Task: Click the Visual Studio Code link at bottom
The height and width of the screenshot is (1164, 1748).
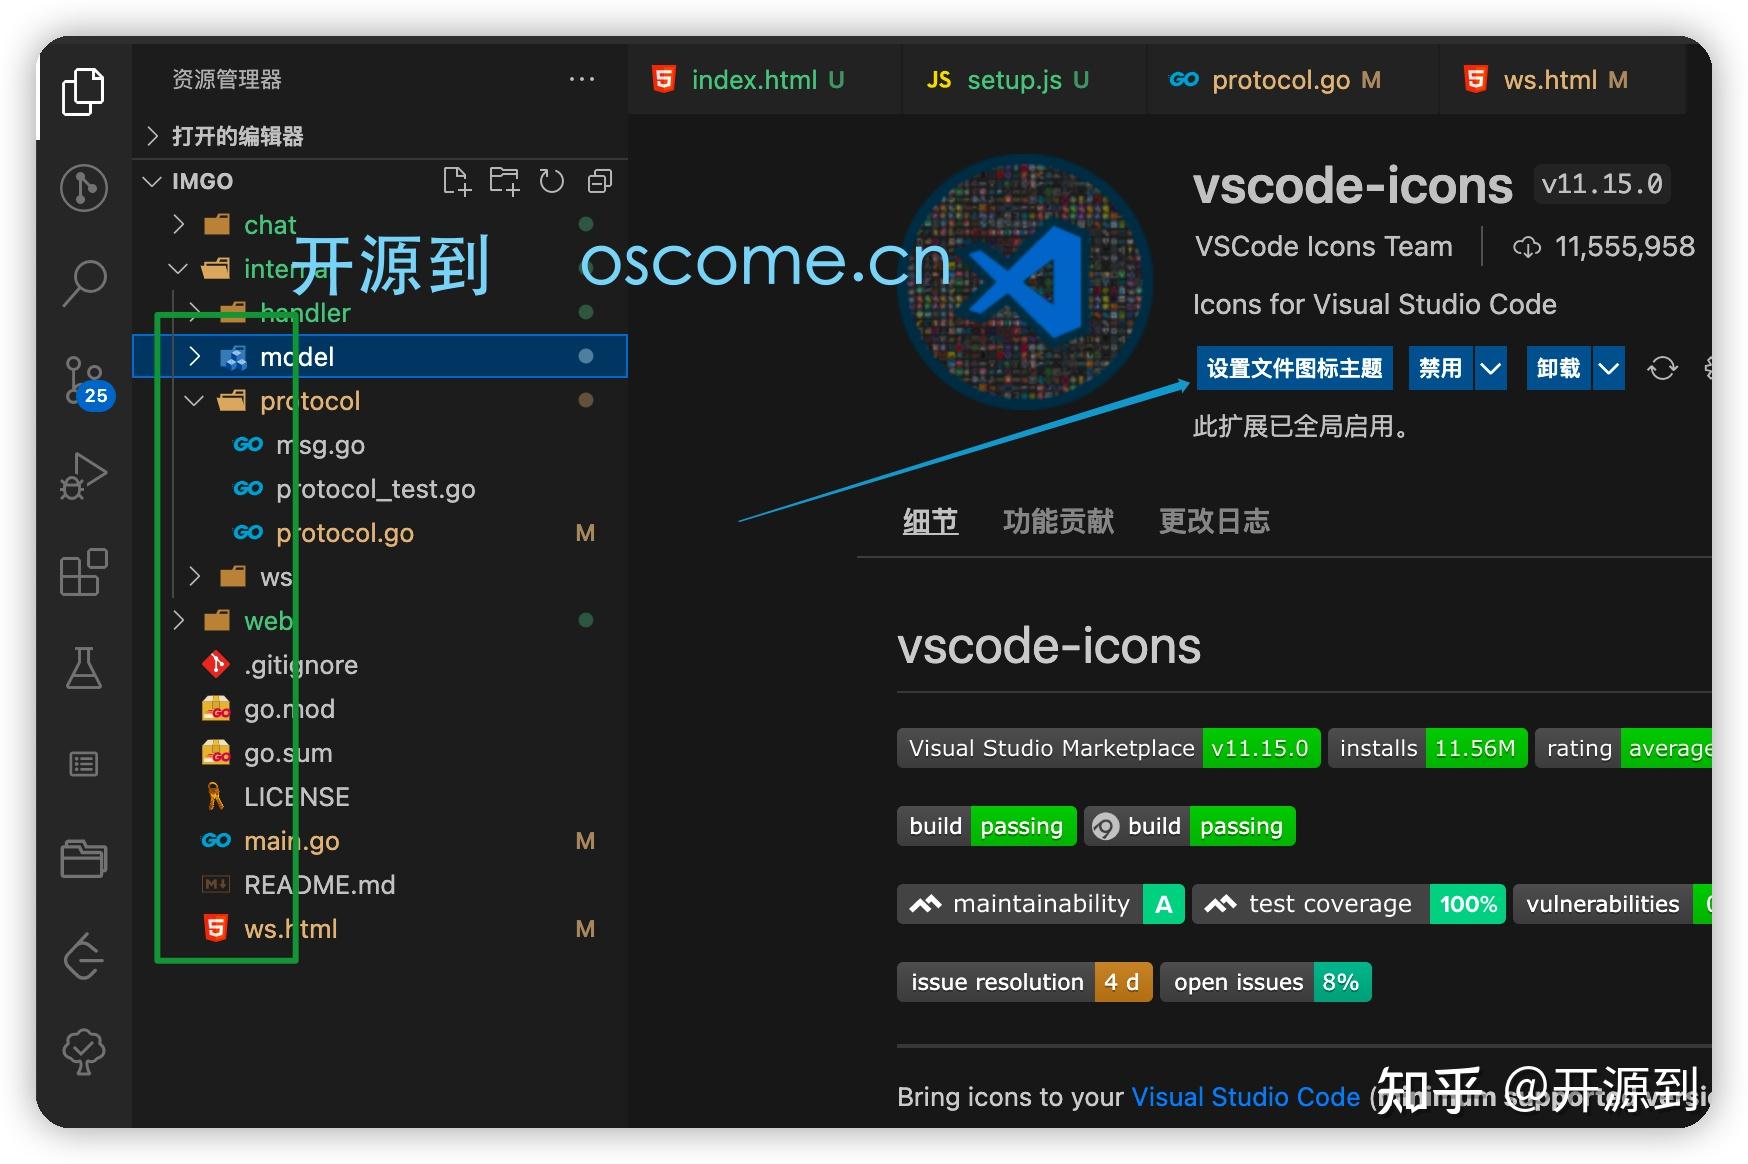Action: [1245, 1096]
